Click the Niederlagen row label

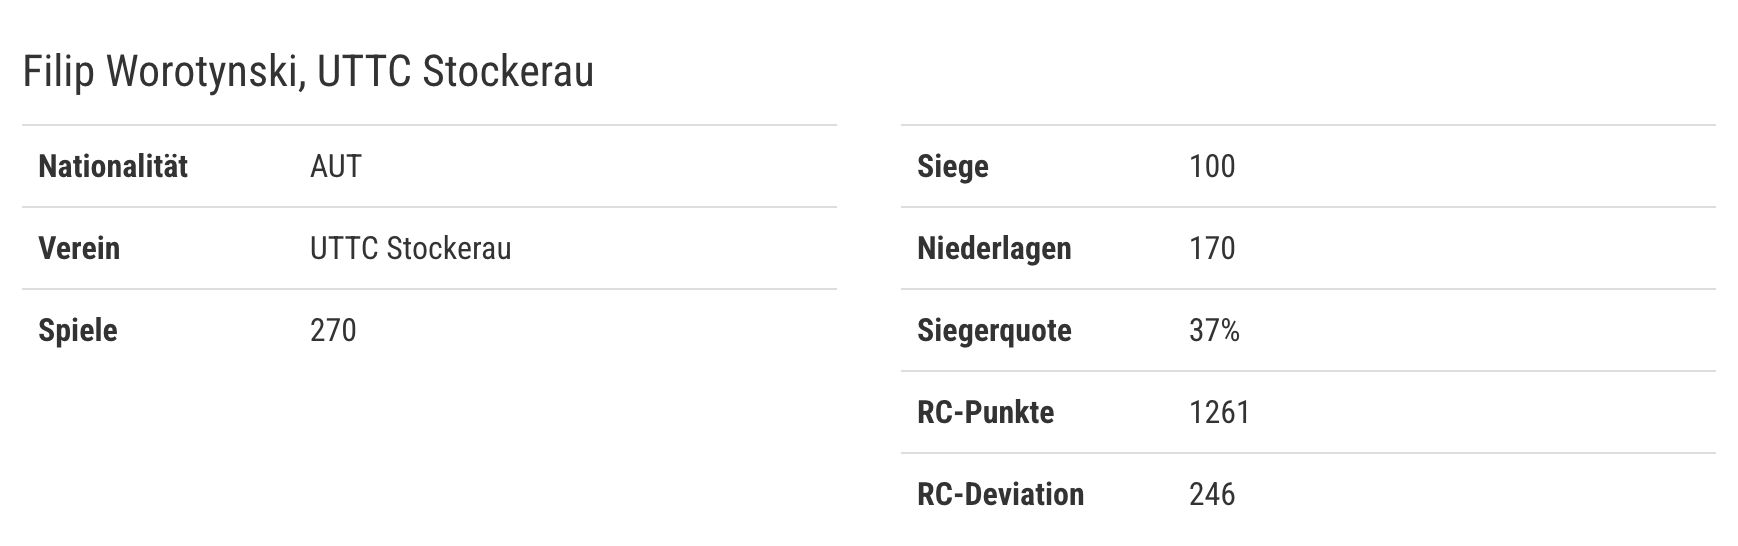coord(994,248)
